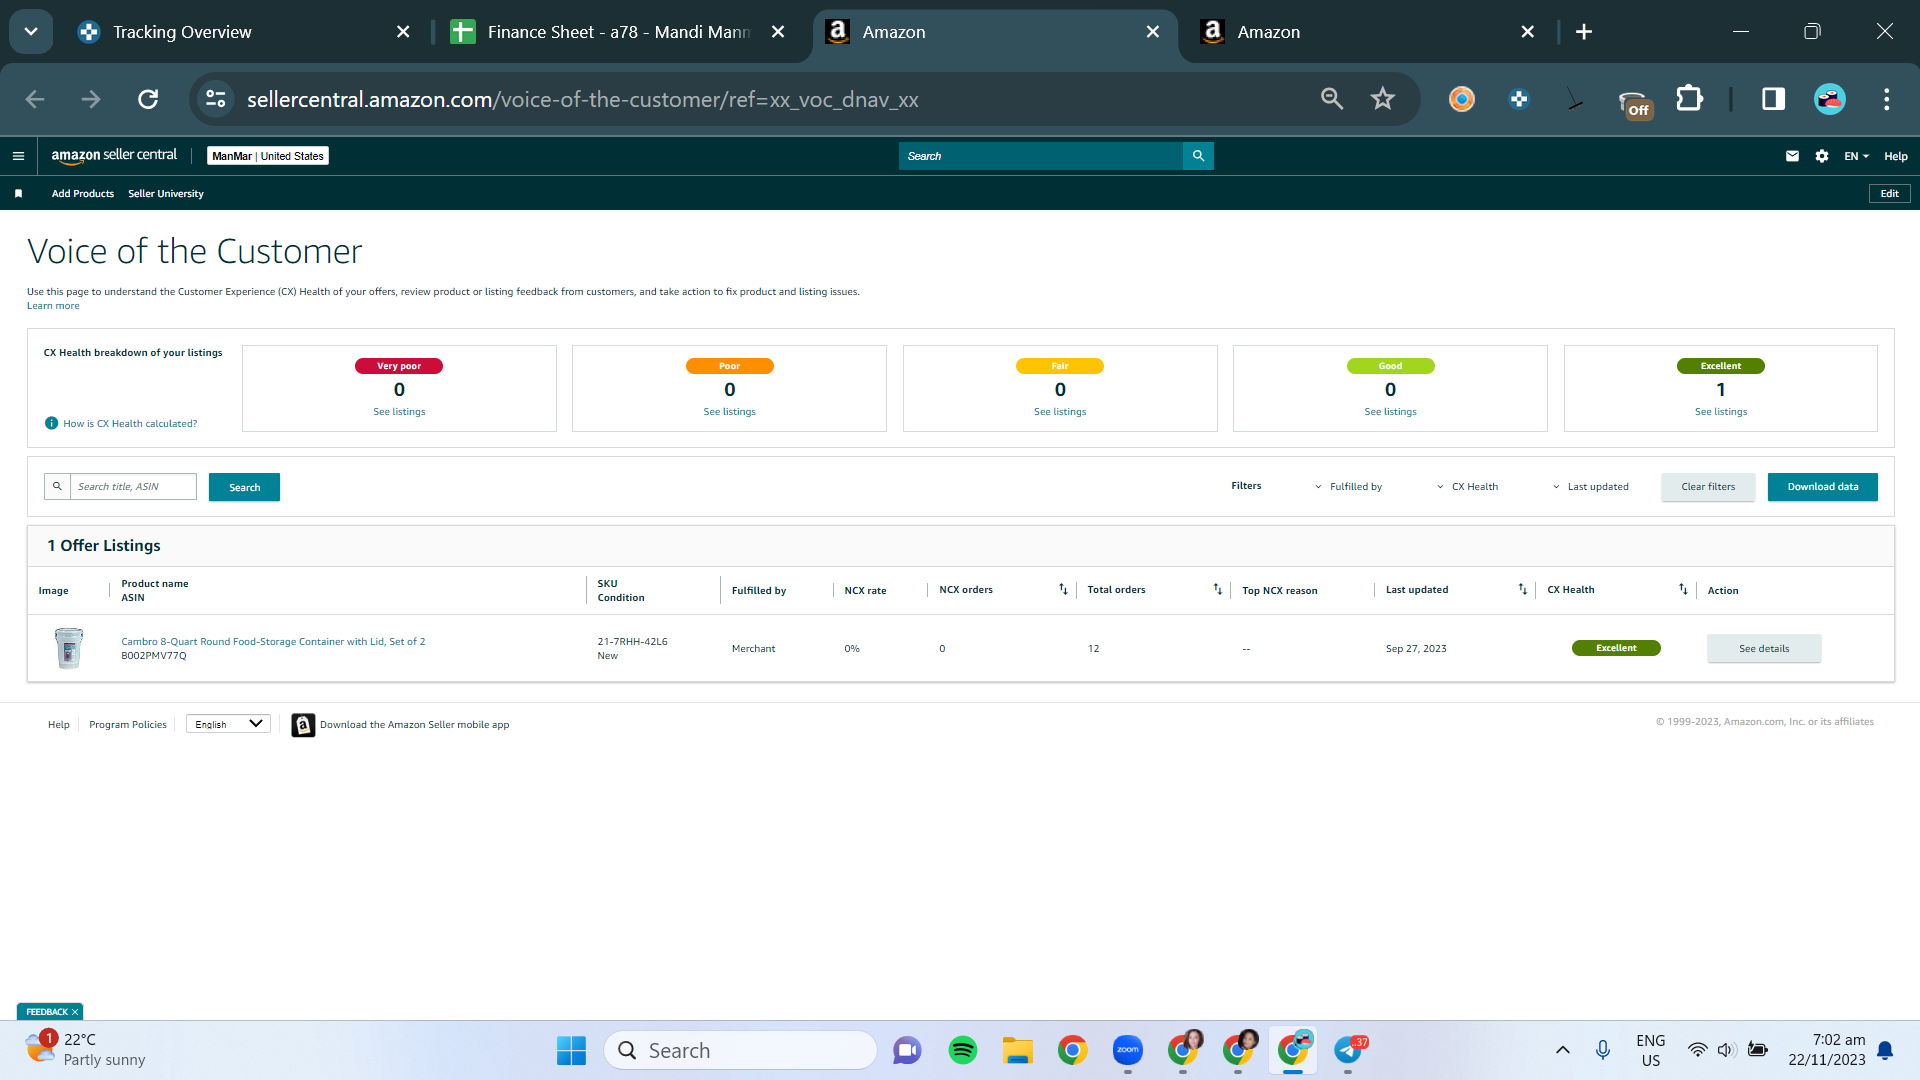Open File Explorer from the taskbar

[1018, 1050]
